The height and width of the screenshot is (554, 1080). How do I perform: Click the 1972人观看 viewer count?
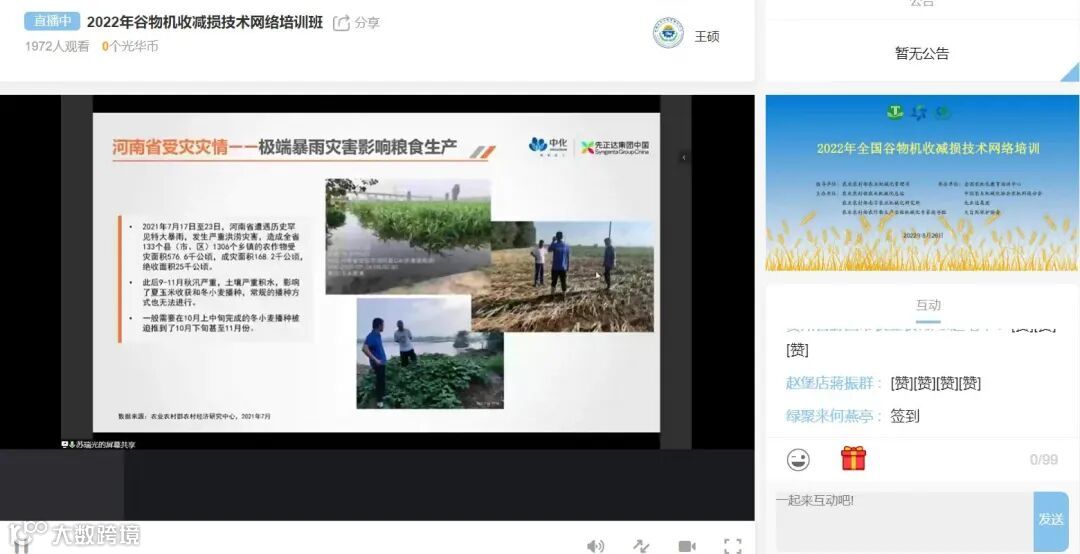click(57, 46)
